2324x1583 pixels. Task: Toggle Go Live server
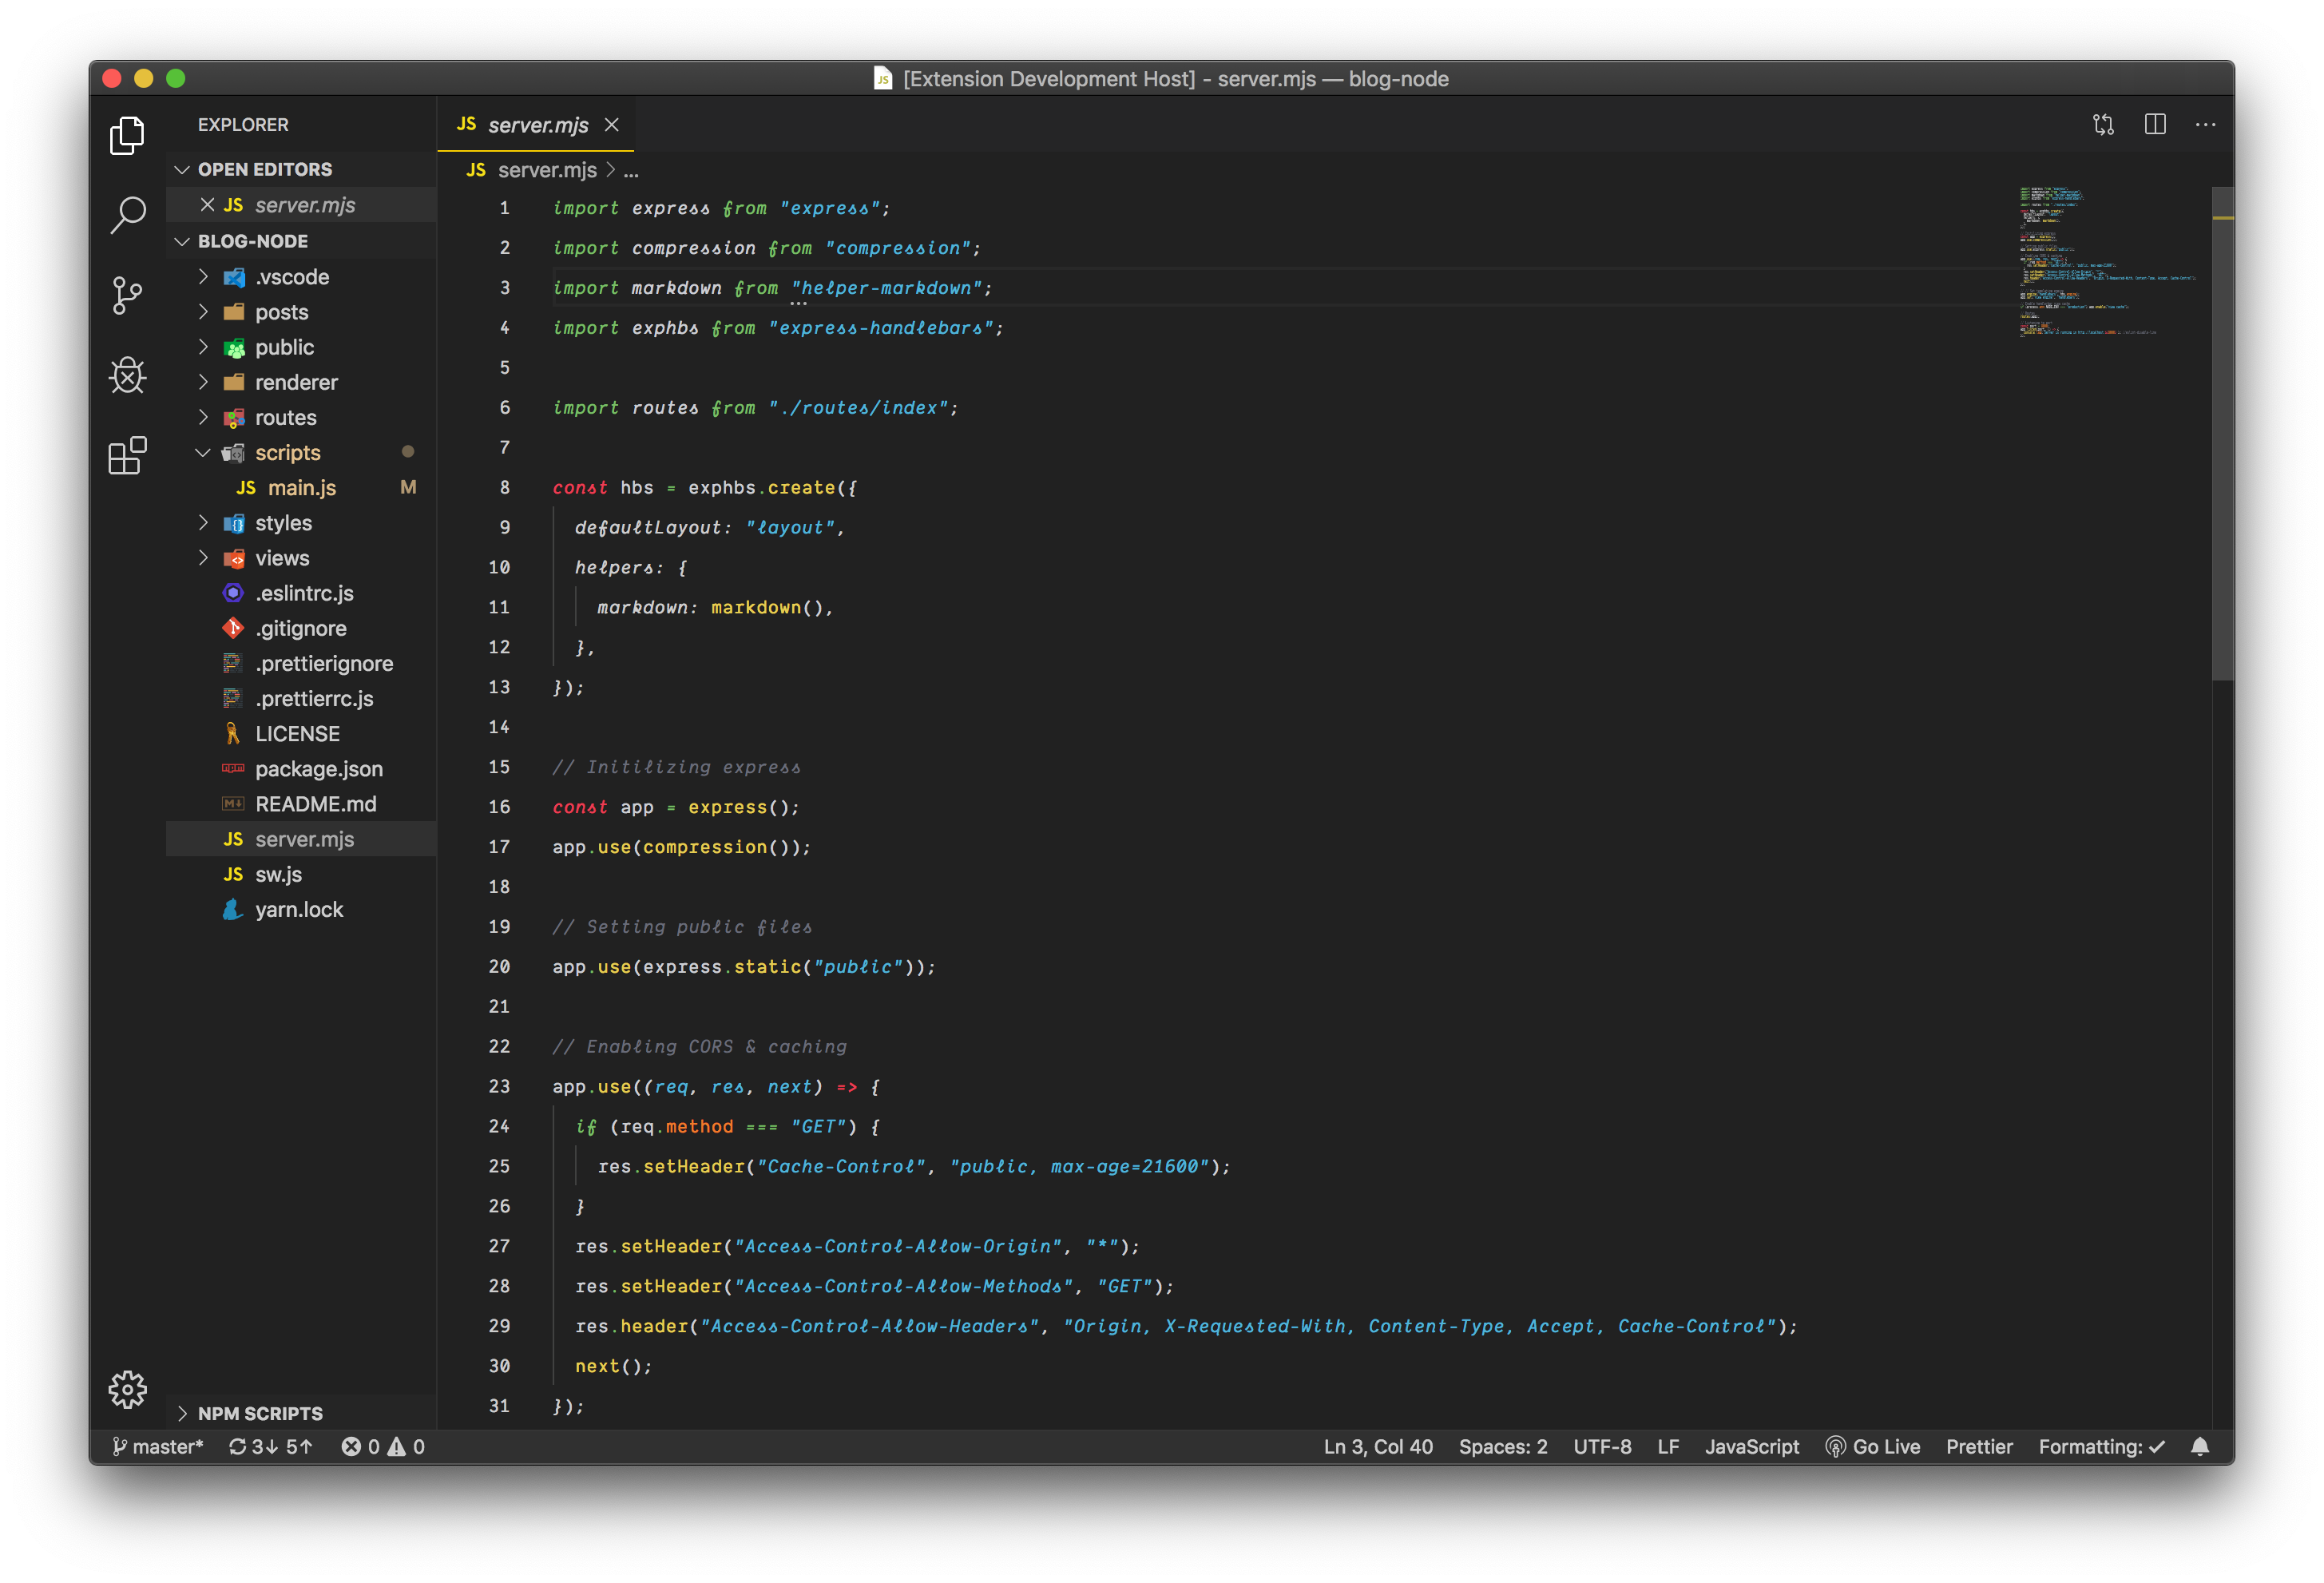pyautogui.click(x=1872, y=1447)
